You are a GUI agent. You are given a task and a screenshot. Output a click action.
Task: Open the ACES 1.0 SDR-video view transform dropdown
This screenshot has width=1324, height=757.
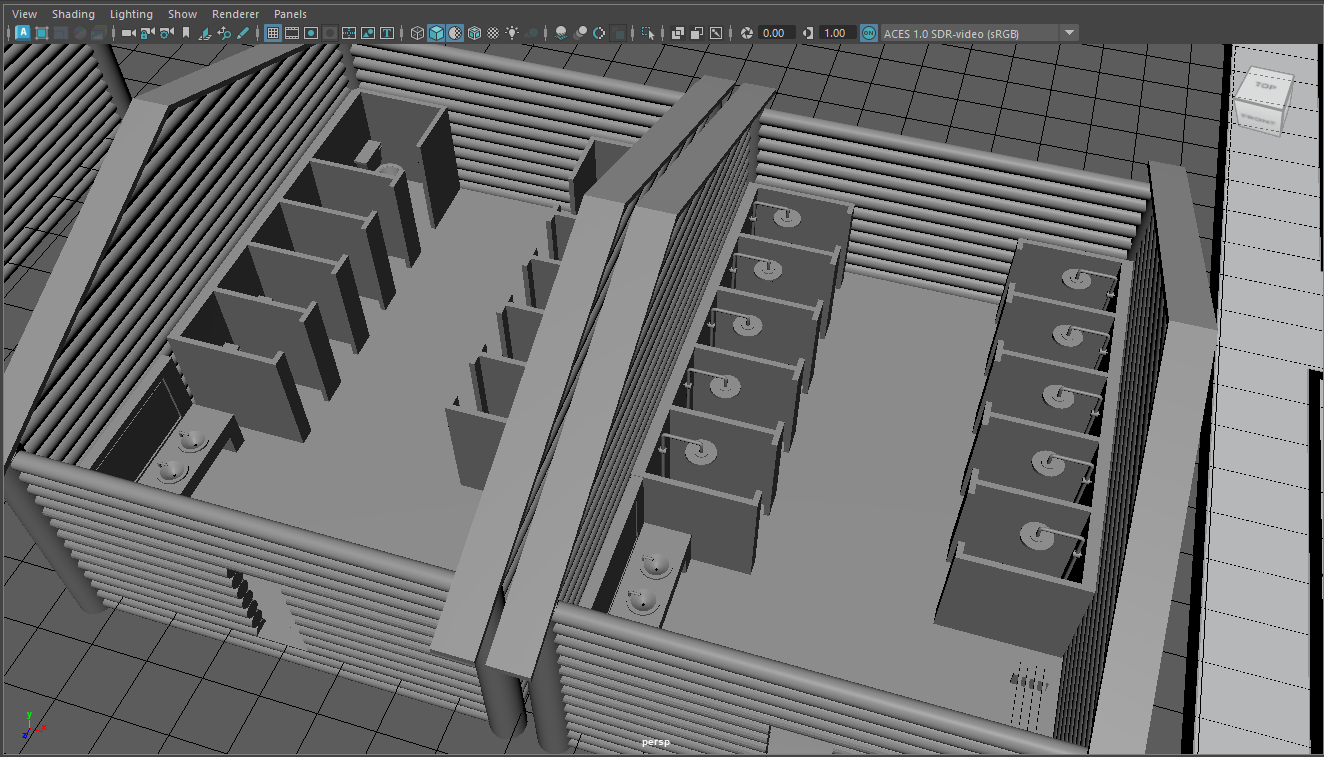[979, 33]
